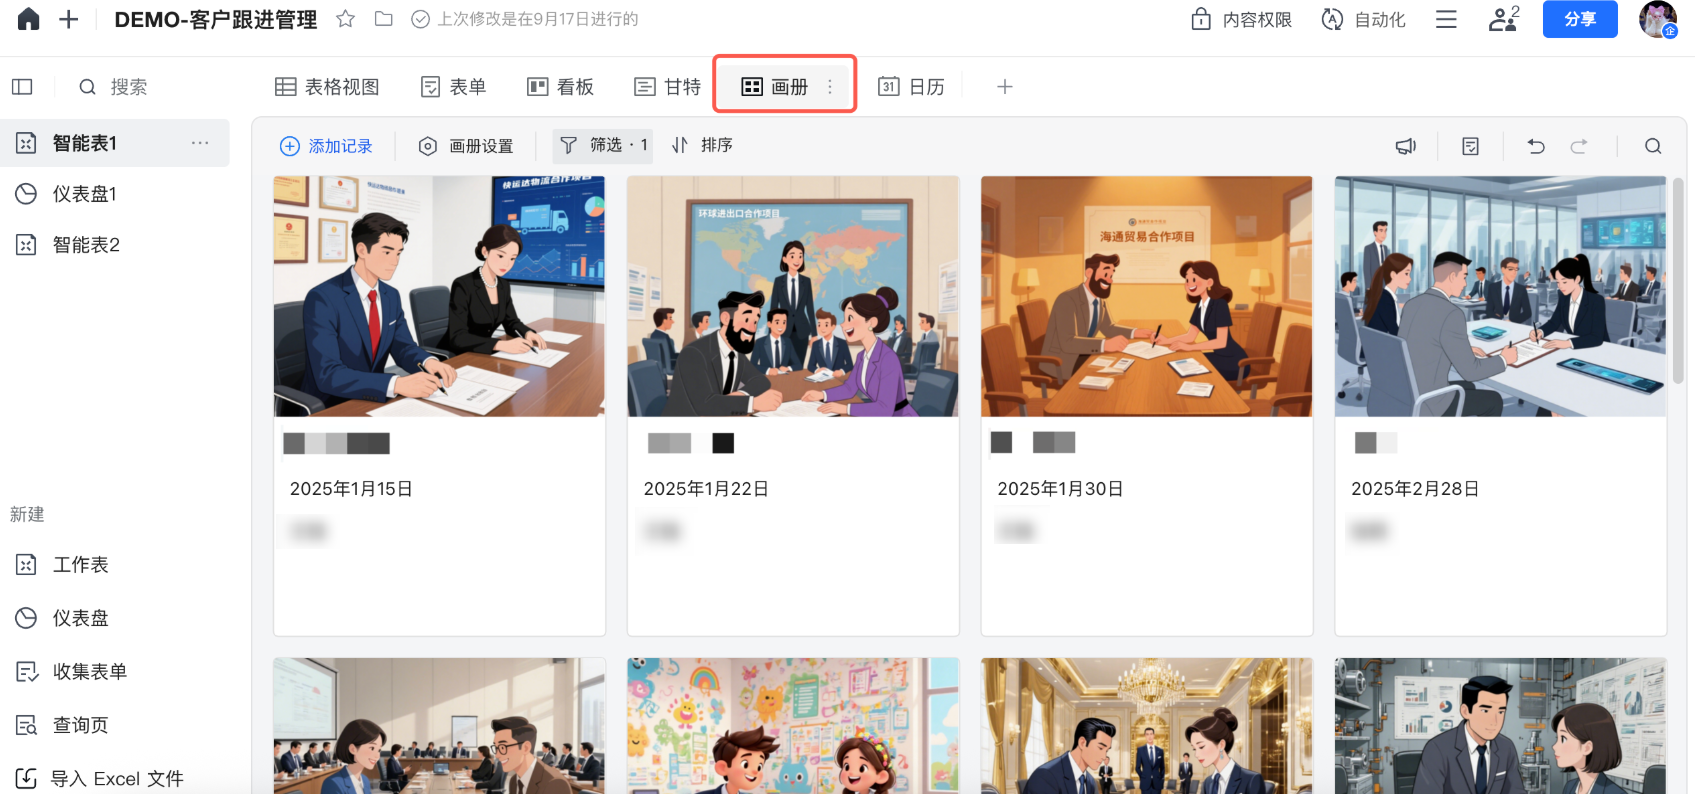Click 导入 Excel 文件
Image resolution: width=1695 pixels, height=794 pixels.
click(x=100, y=779)
